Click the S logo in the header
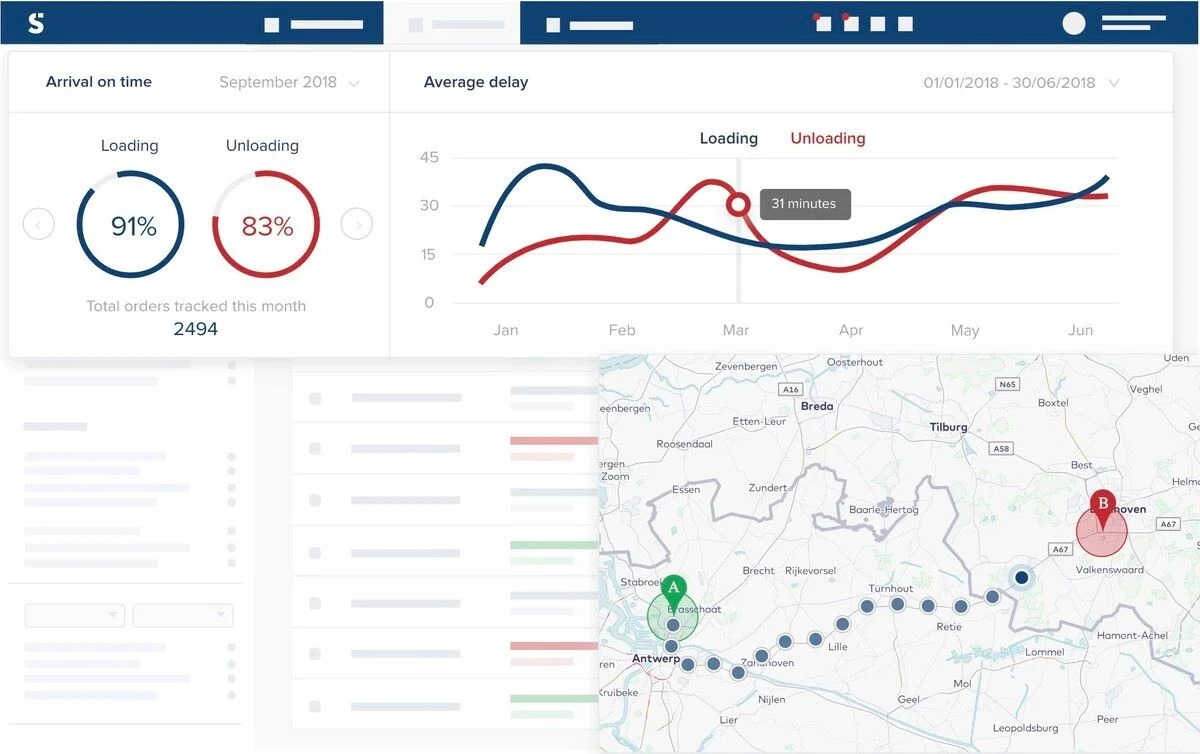The width and height of the screenshot is (1200, 754). (36, 23)
